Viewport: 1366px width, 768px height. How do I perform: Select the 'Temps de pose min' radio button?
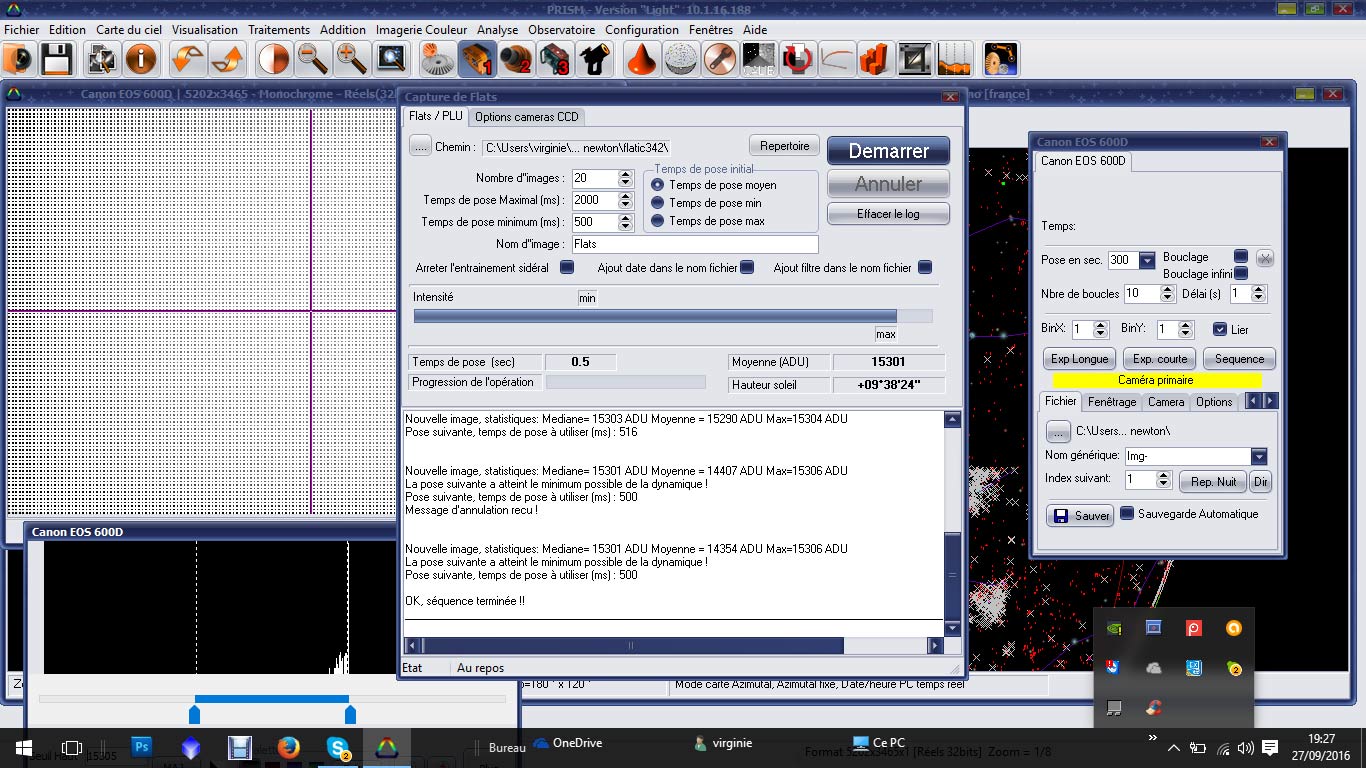[x=658, y=203]
